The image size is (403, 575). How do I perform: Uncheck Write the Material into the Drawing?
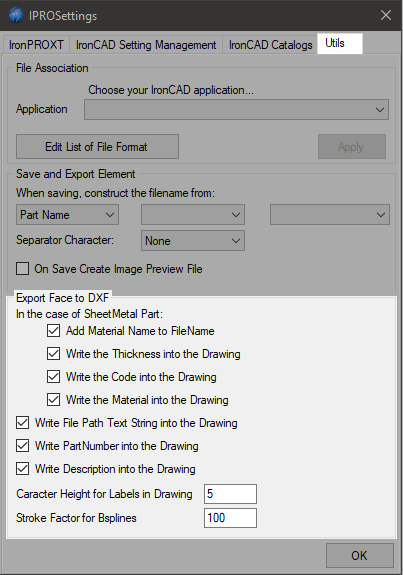pos(54,400)
